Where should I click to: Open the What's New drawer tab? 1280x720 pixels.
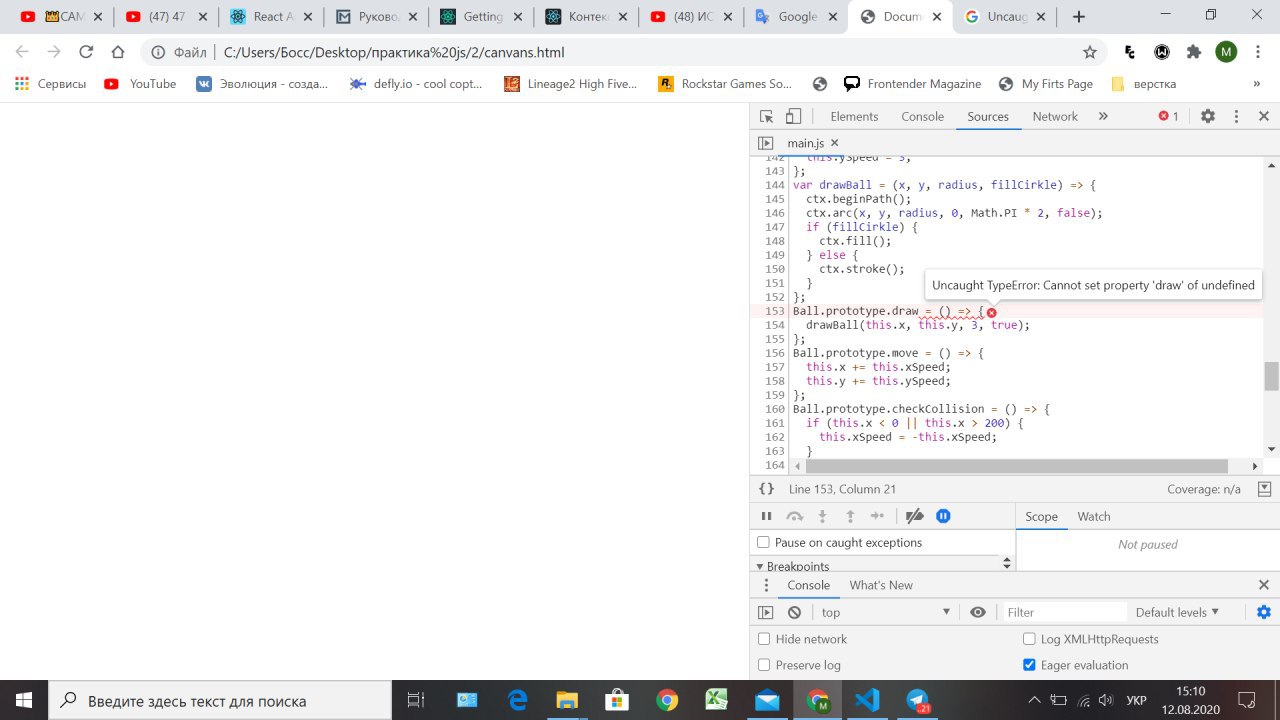click(x=881, y=585)
